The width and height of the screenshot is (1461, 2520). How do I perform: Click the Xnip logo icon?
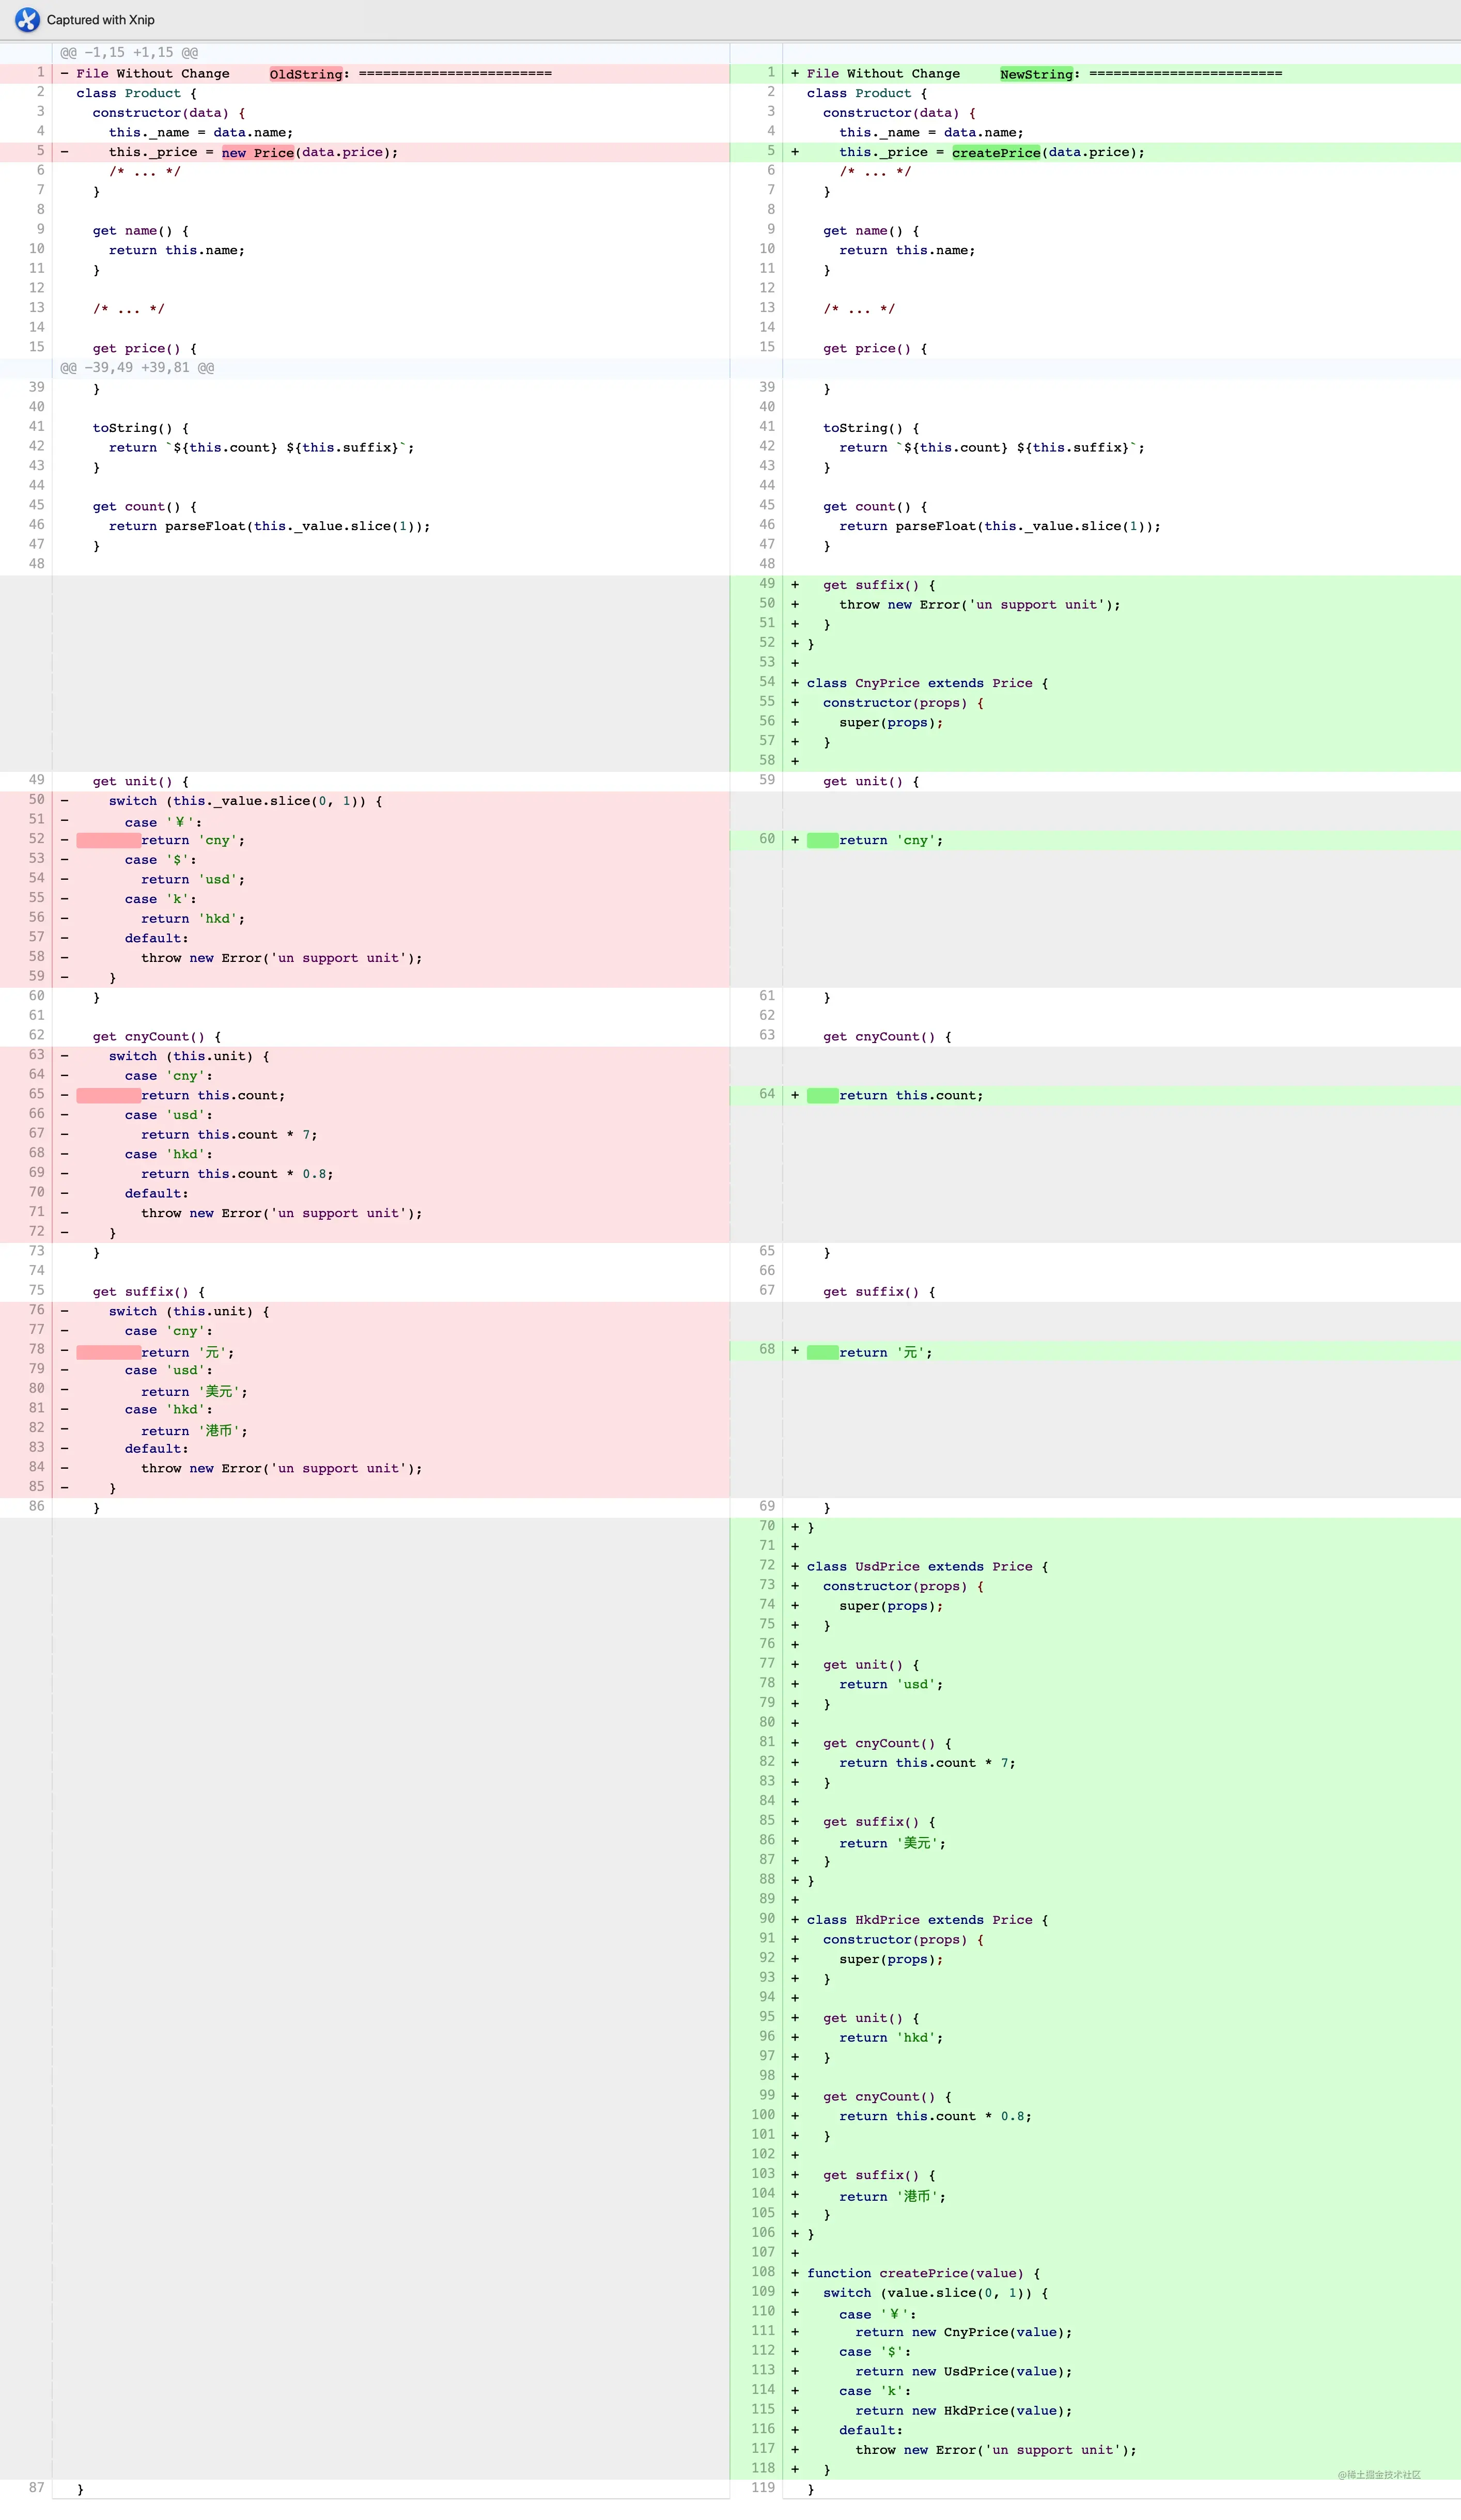tap(27, 19)
